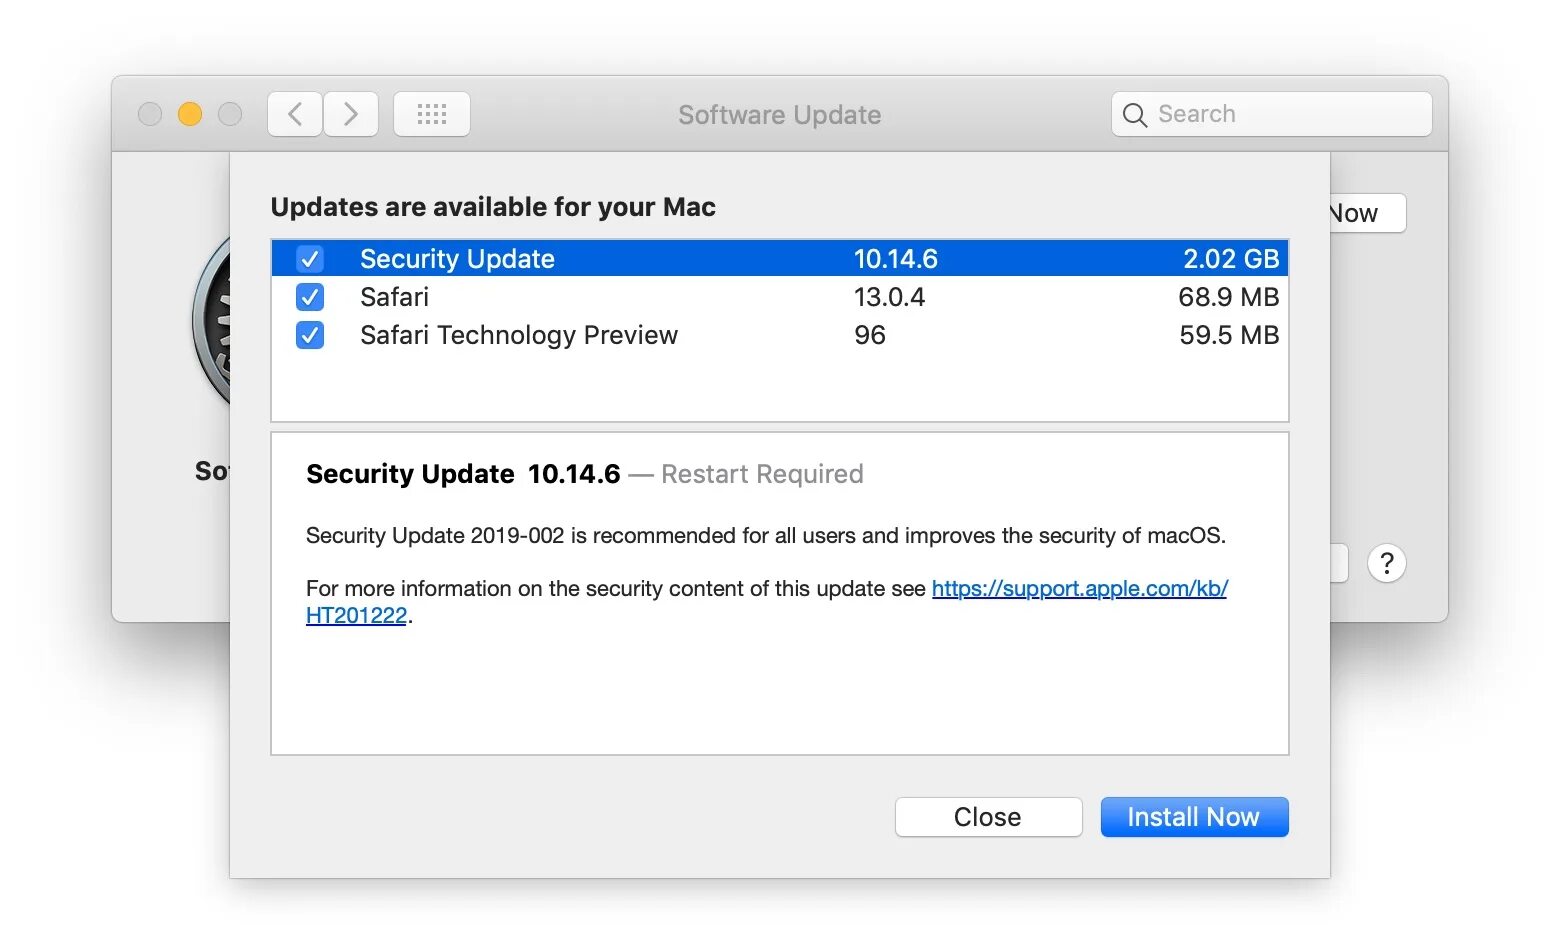Select the Security Update row
This screenshot has width=1560, height=932.
[700, 259]
